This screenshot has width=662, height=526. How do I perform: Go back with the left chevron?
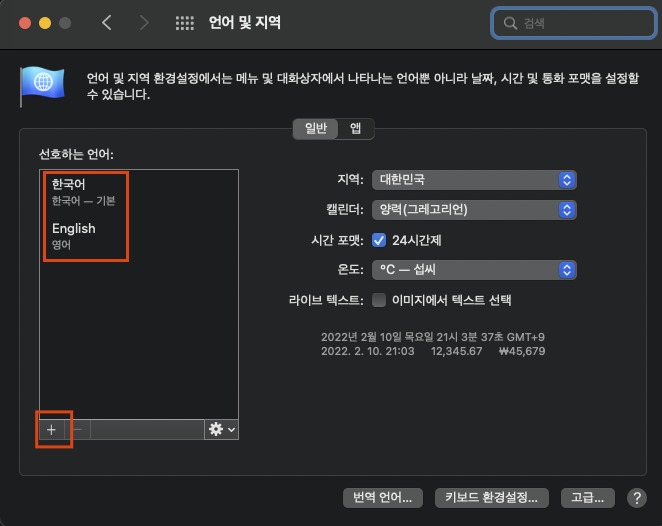[107, 22]
